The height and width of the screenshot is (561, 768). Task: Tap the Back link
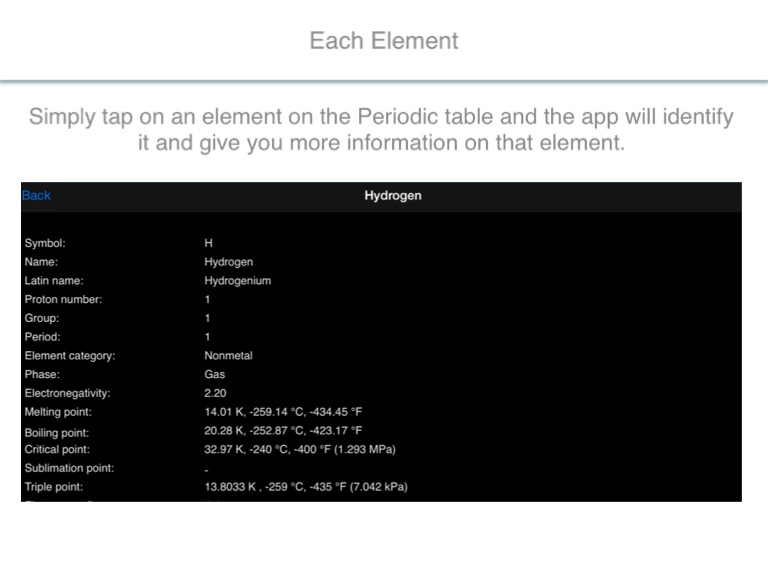[36, 196]
